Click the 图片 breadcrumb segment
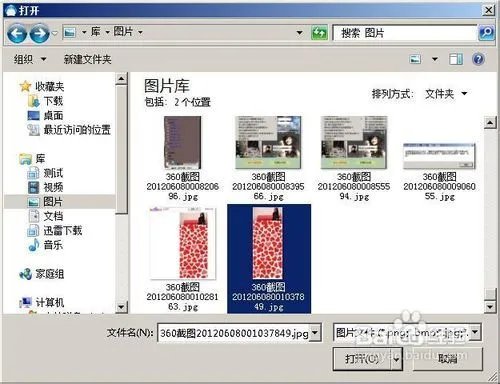This screenshot has width=500, height=384. coord(123,32)
